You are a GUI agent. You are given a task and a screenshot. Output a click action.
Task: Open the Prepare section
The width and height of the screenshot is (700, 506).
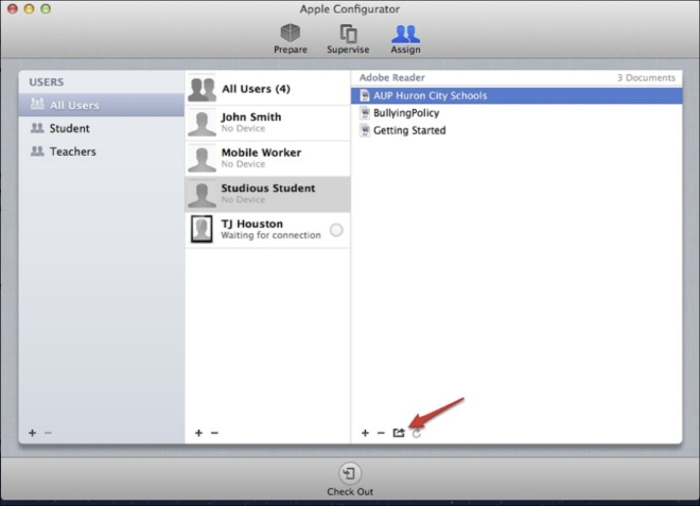290,39
